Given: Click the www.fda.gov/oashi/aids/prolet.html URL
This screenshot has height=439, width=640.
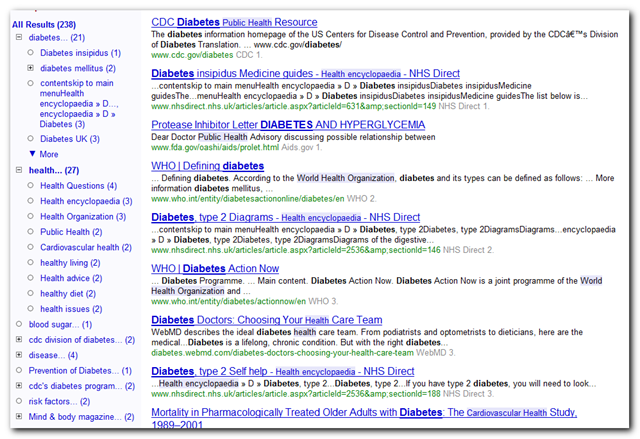Looking at the screenshot, I should point(215,147).
